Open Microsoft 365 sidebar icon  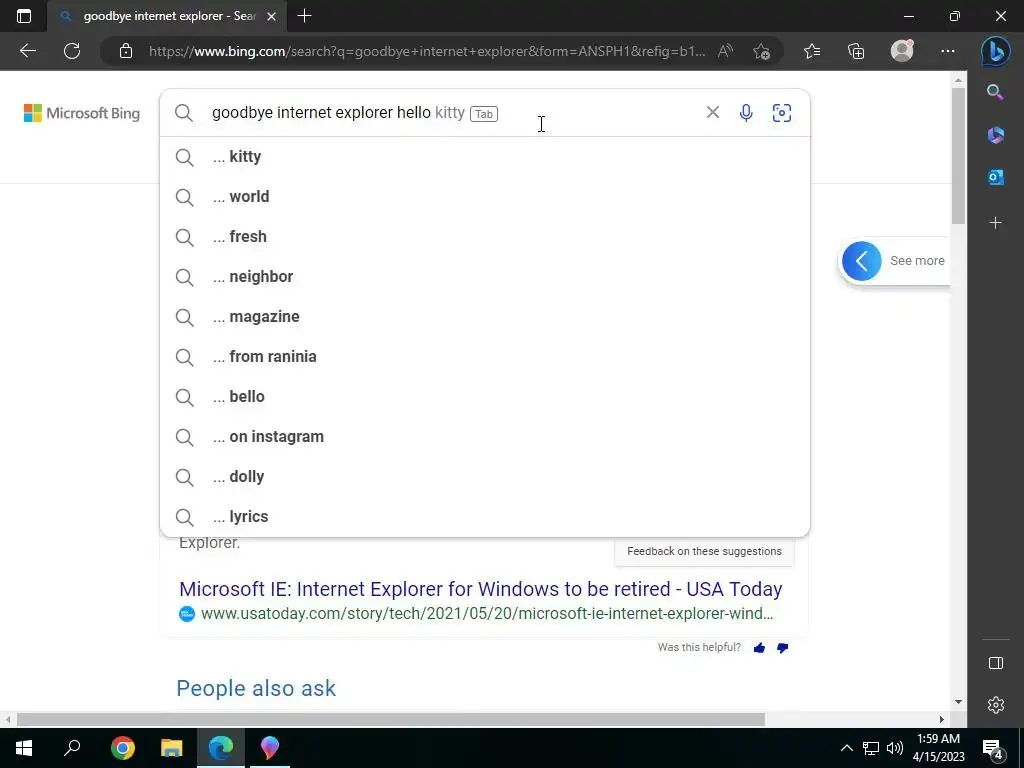(995, 135)
